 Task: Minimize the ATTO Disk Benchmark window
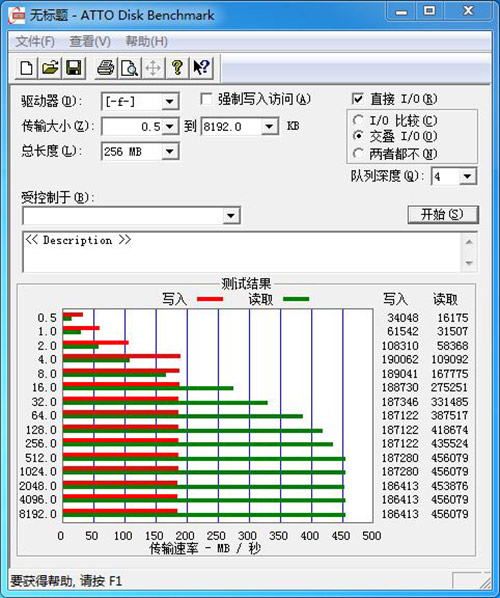click(401, 12)
